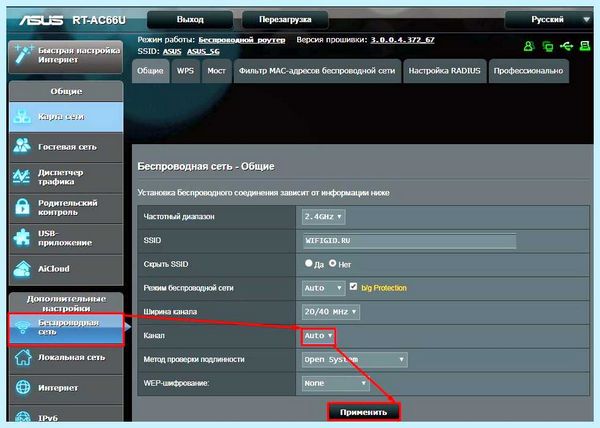Follow the Беспроводной роутер mode link
This screenshot has height=428, width=600.
pos(242,40)
